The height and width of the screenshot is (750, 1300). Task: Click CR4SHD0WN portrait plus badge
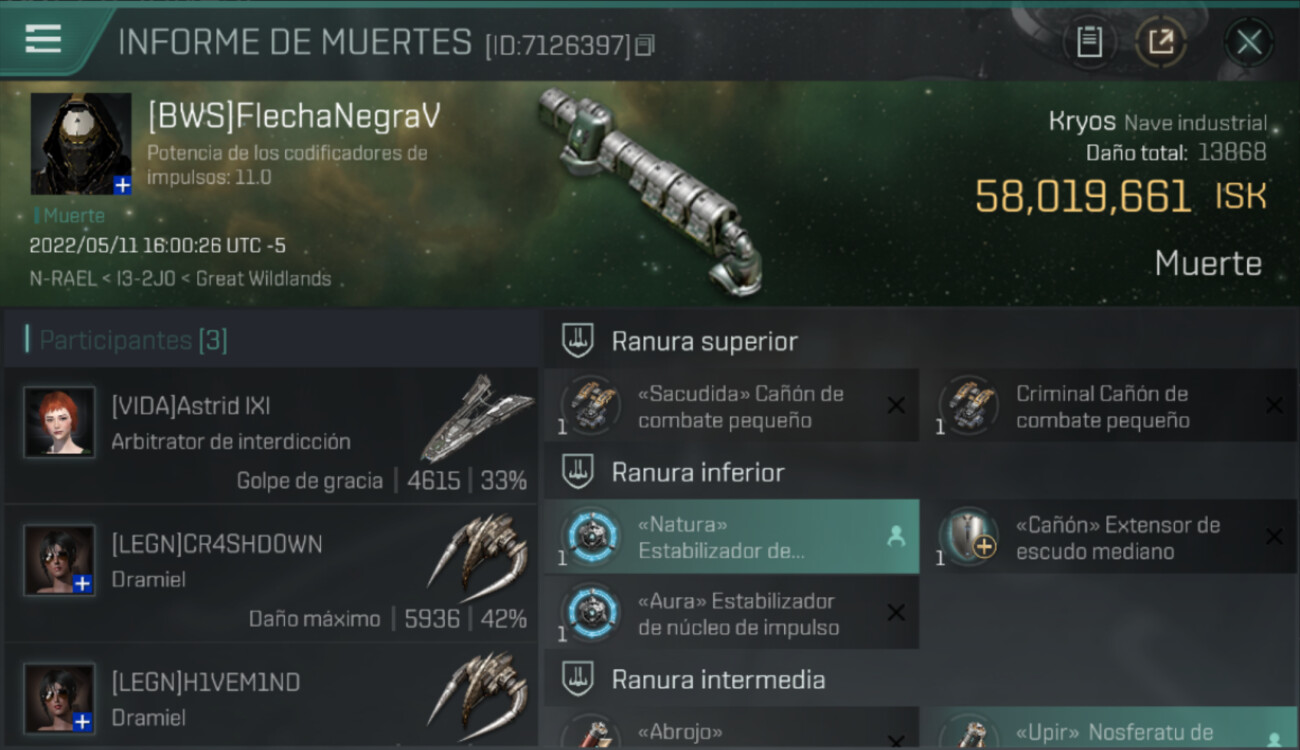point(83,584)
